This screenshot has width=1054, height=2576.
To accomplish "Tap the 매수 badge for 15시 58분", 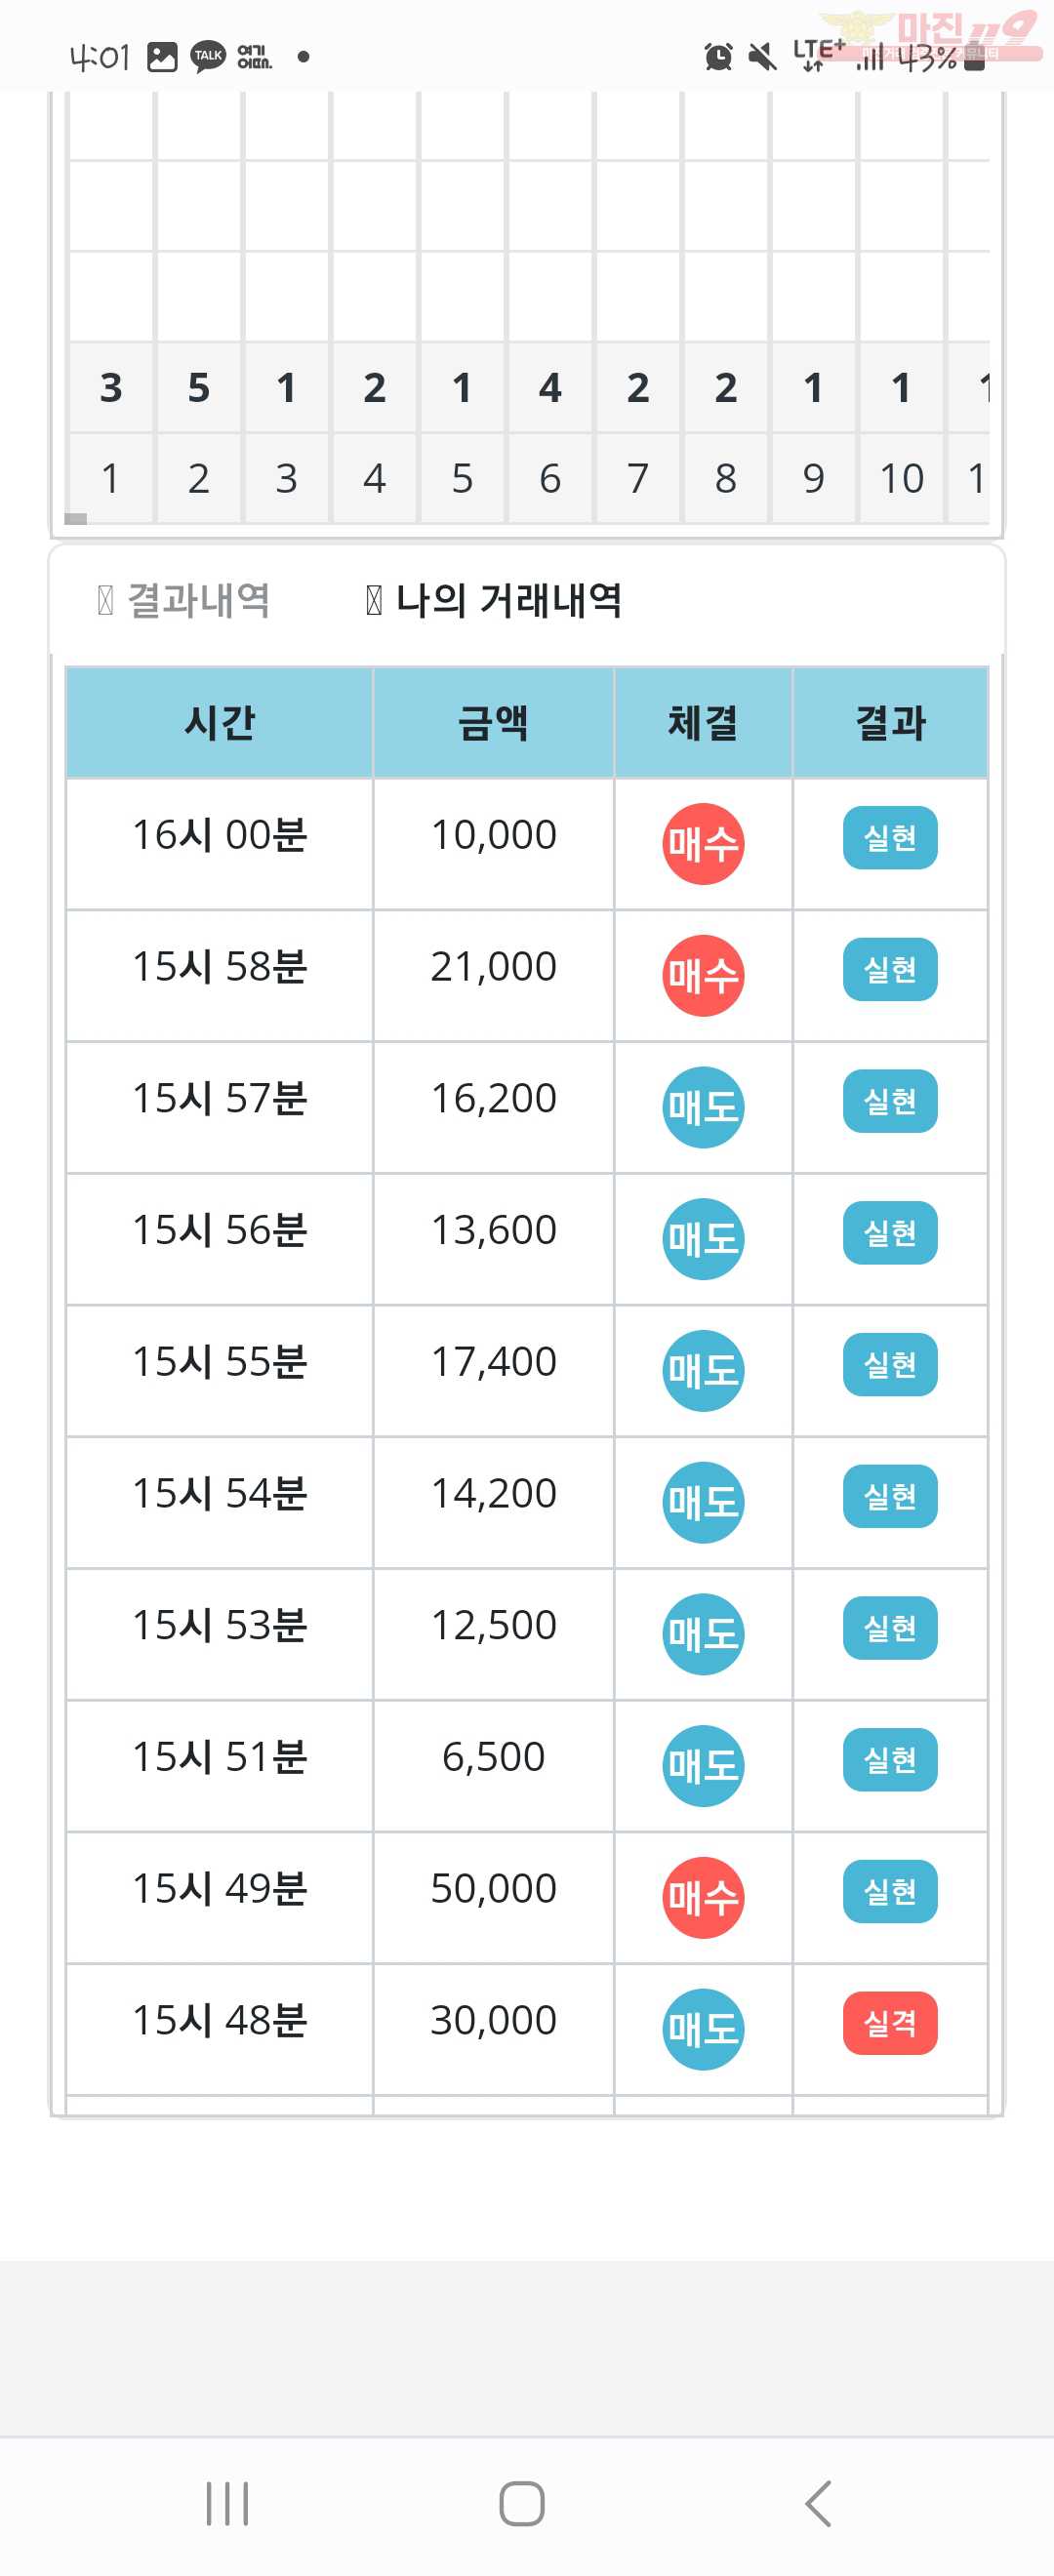I will [703, 975].
